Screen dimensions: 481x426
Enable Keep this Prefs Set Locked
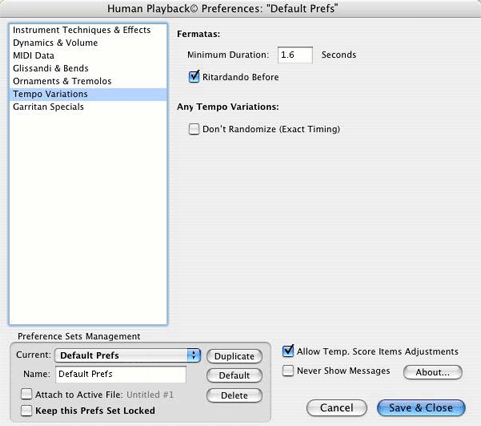pos(26,411)
